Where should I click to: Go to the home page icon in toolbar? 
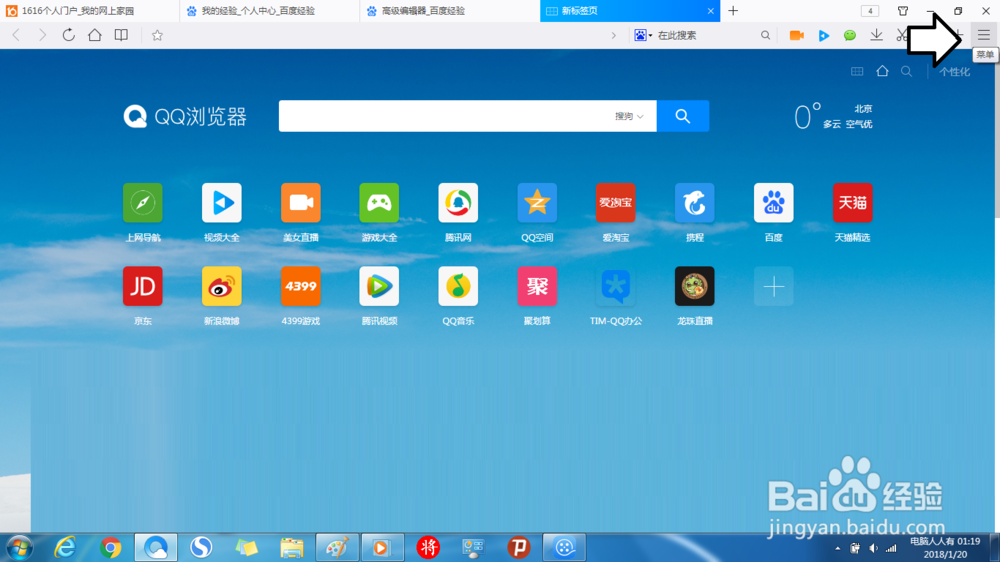click(x=94, y=35)
